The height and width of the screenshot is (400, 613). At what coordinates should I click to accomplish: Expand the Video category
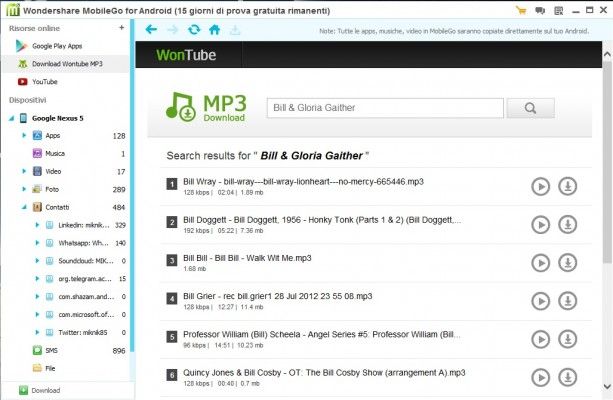[24, 171]
